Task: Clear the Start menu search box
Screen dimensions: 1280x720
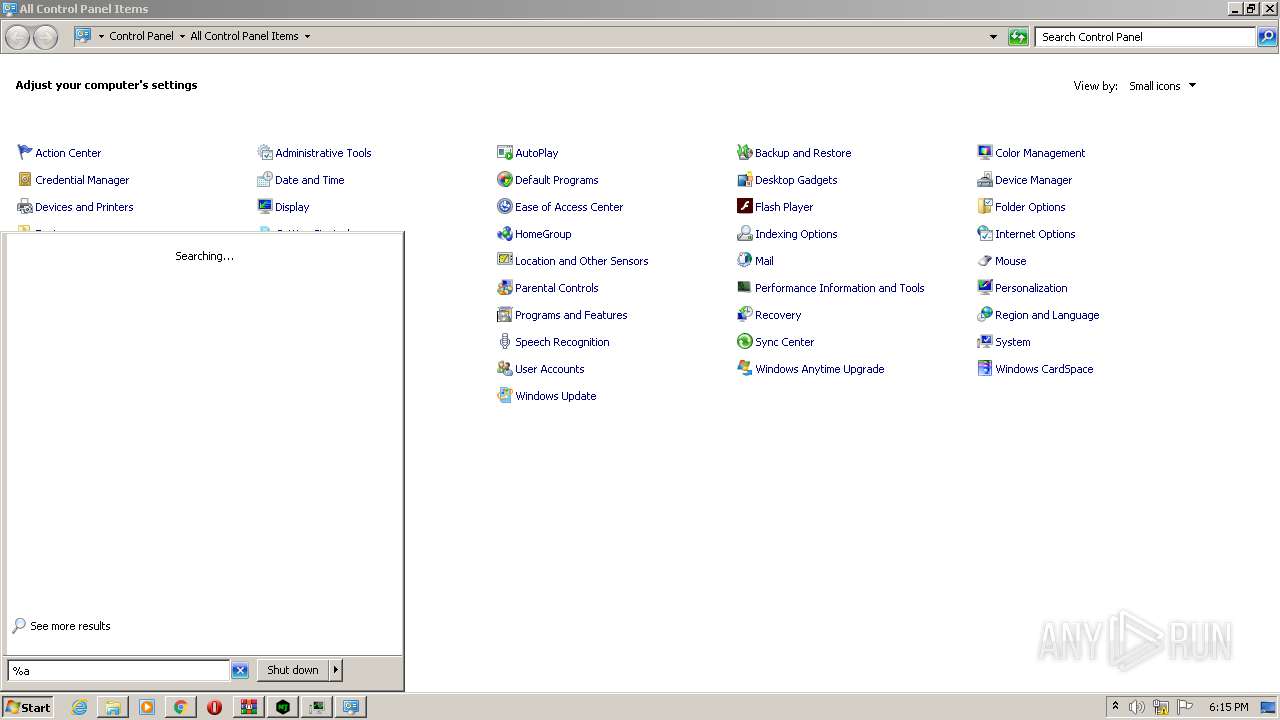Action: click(x=240, y=671)
